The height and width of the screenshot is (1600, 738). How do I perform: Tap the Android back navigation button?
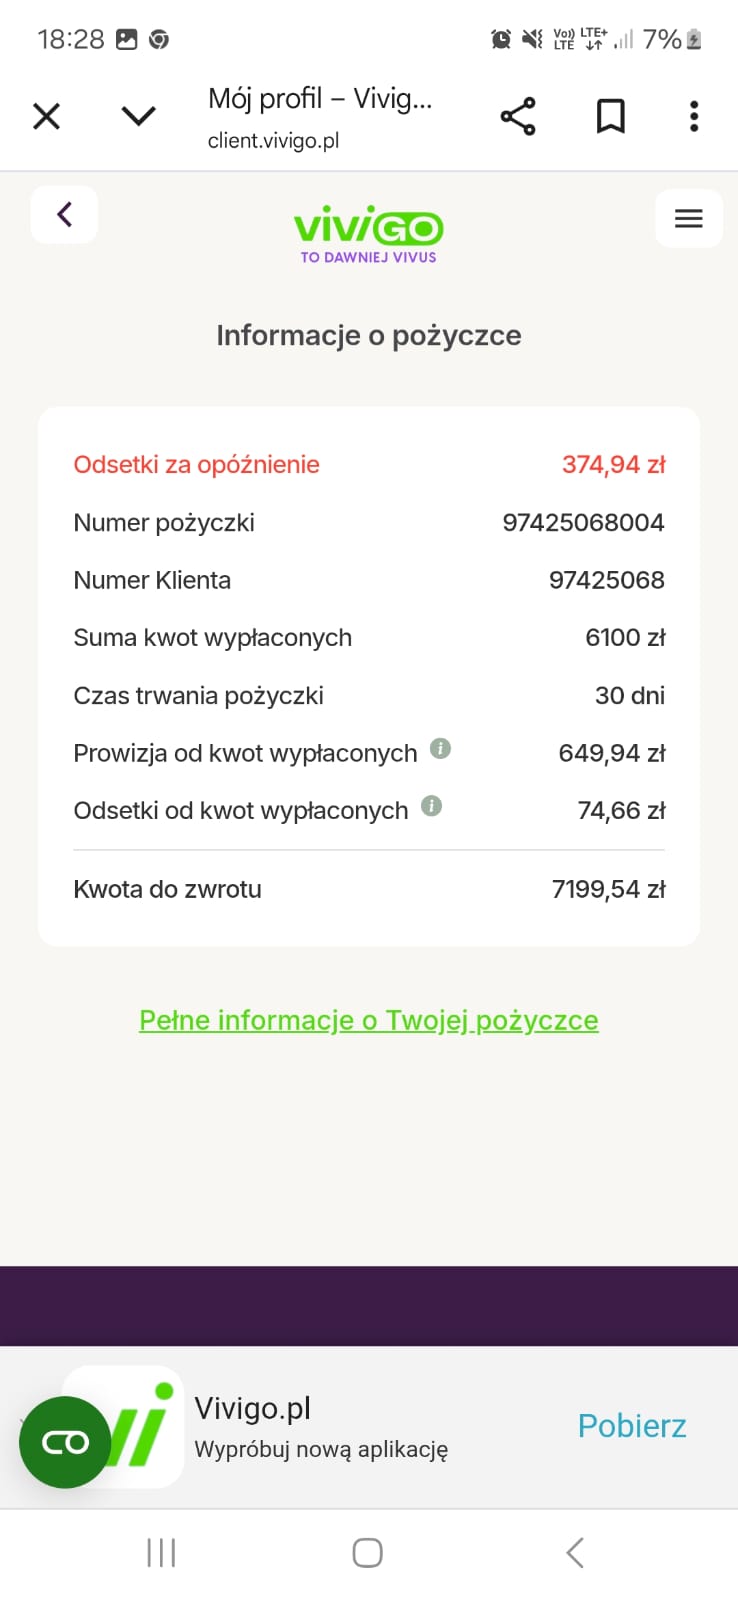coord(575,1553)
